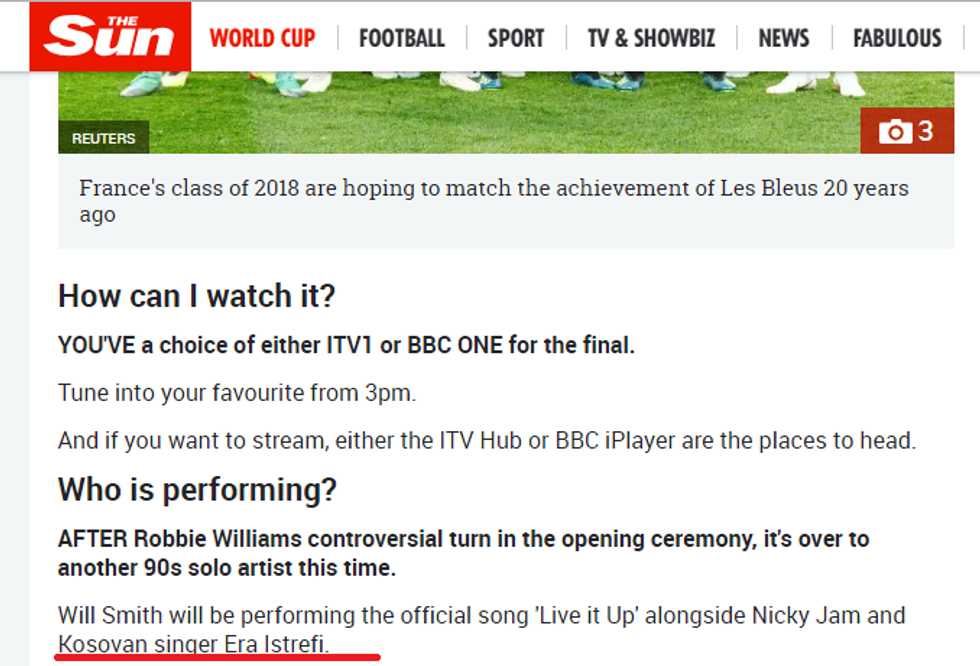Click the 'How can I watch it?' heading
Viewport: 980px width, 666px height.
[x=196, y=296]
